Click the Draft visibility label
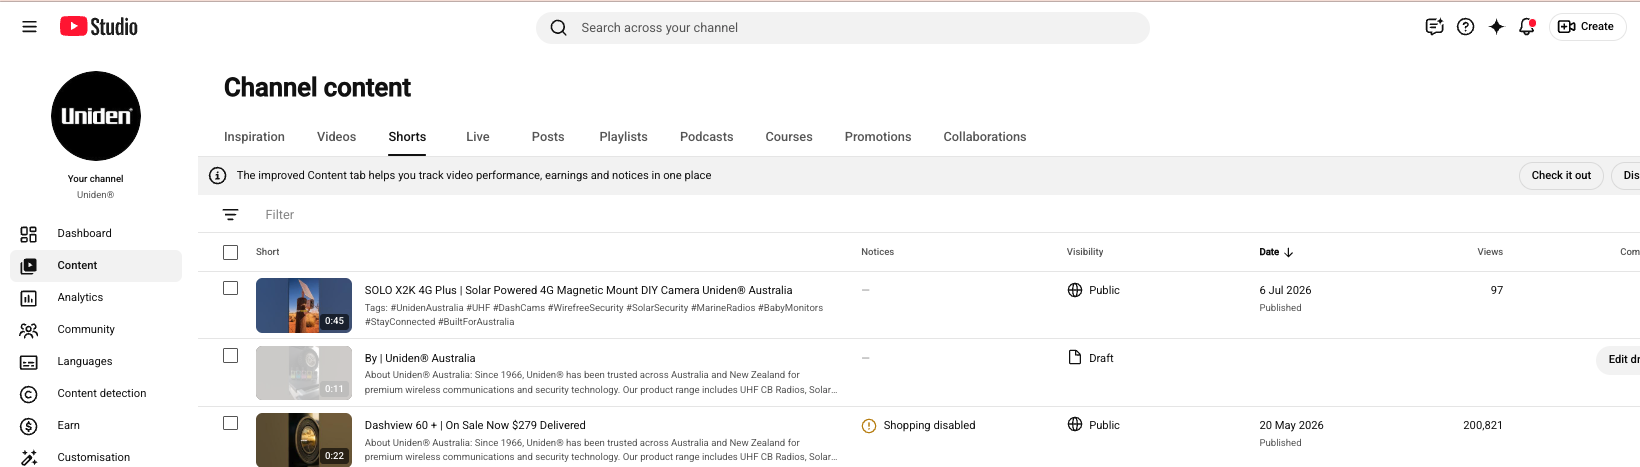 [x=1101, y=358]
